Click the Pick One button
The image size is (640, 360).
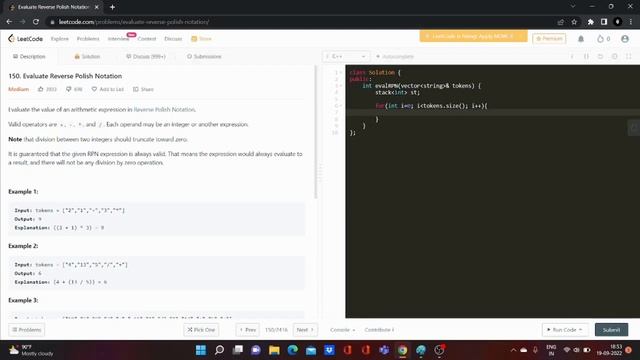coord(201,330)
